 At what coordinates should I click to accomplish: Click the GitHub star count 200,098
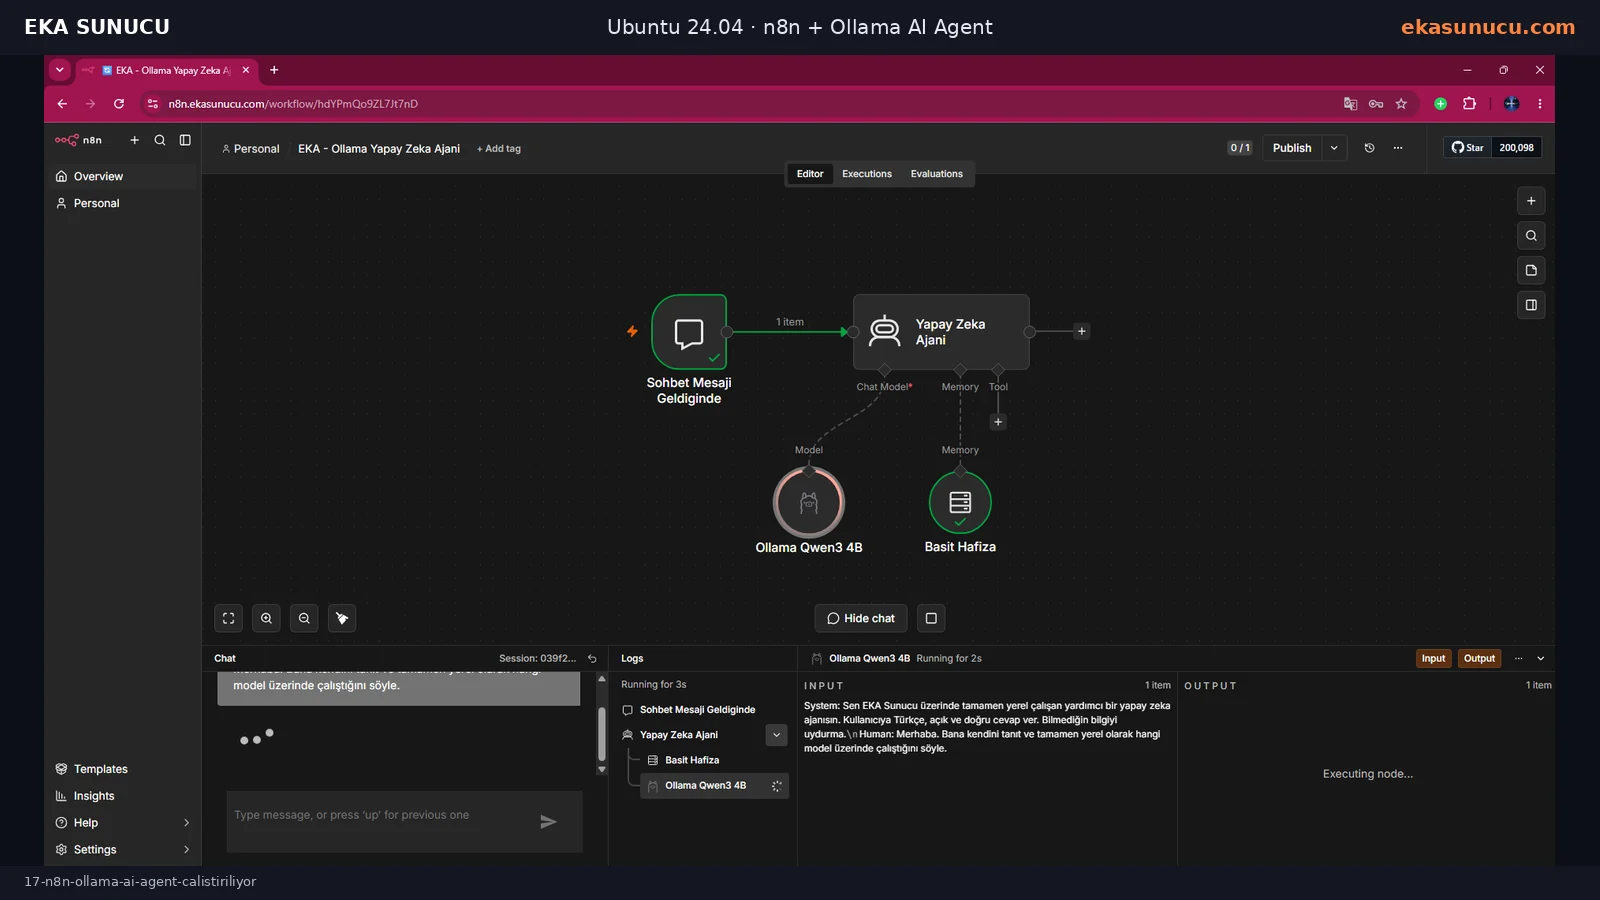pos(1516,148)
